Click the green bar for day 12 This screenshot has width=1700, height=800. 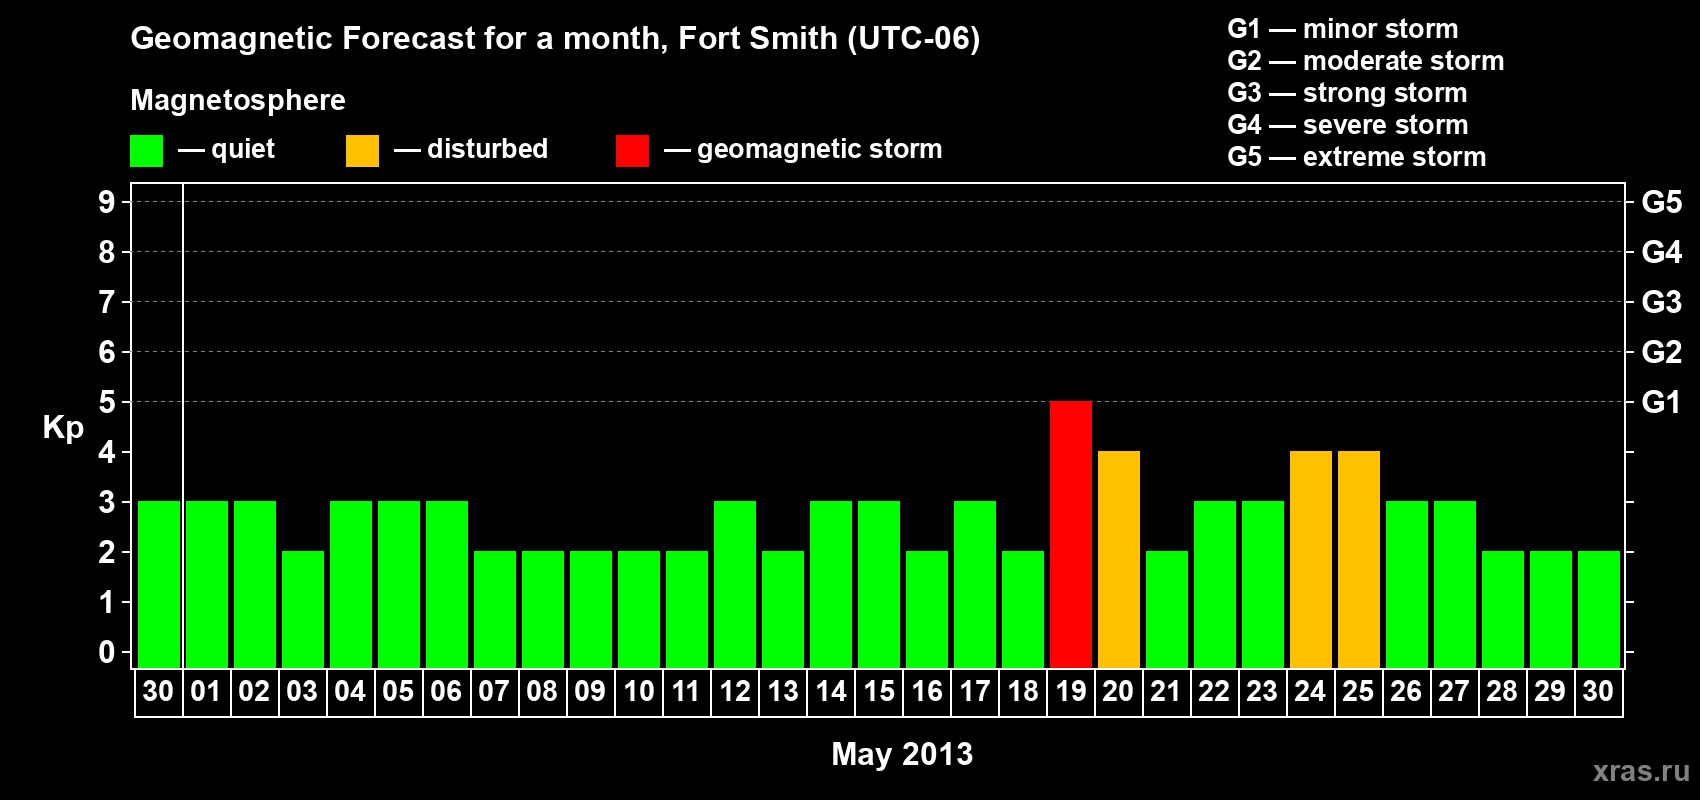pyautogui.click(x=735, y=584)
